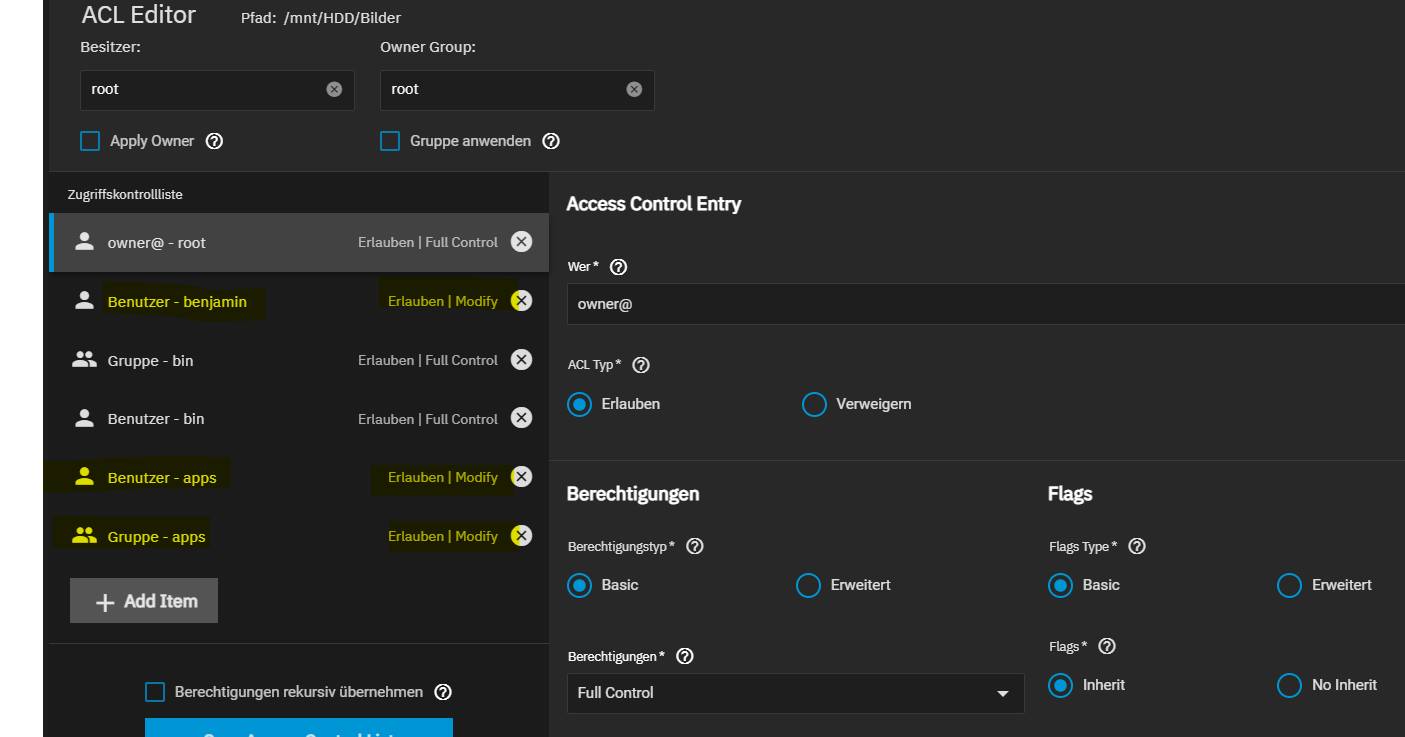The height and width of the screenshot is (737, 1405).
Task: Select the owner@ - root list entry
Action: (x=299, y=242)
